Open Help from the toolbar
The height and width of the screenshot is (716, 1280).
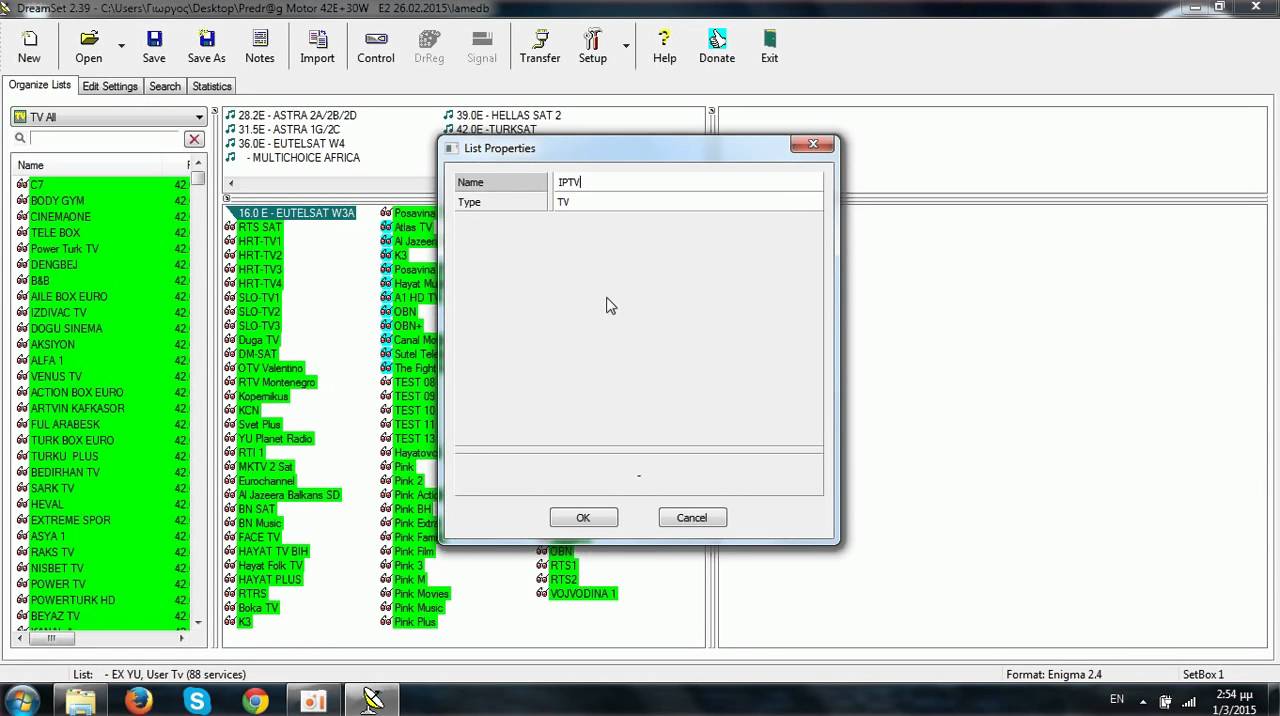[x=665, y=46]
